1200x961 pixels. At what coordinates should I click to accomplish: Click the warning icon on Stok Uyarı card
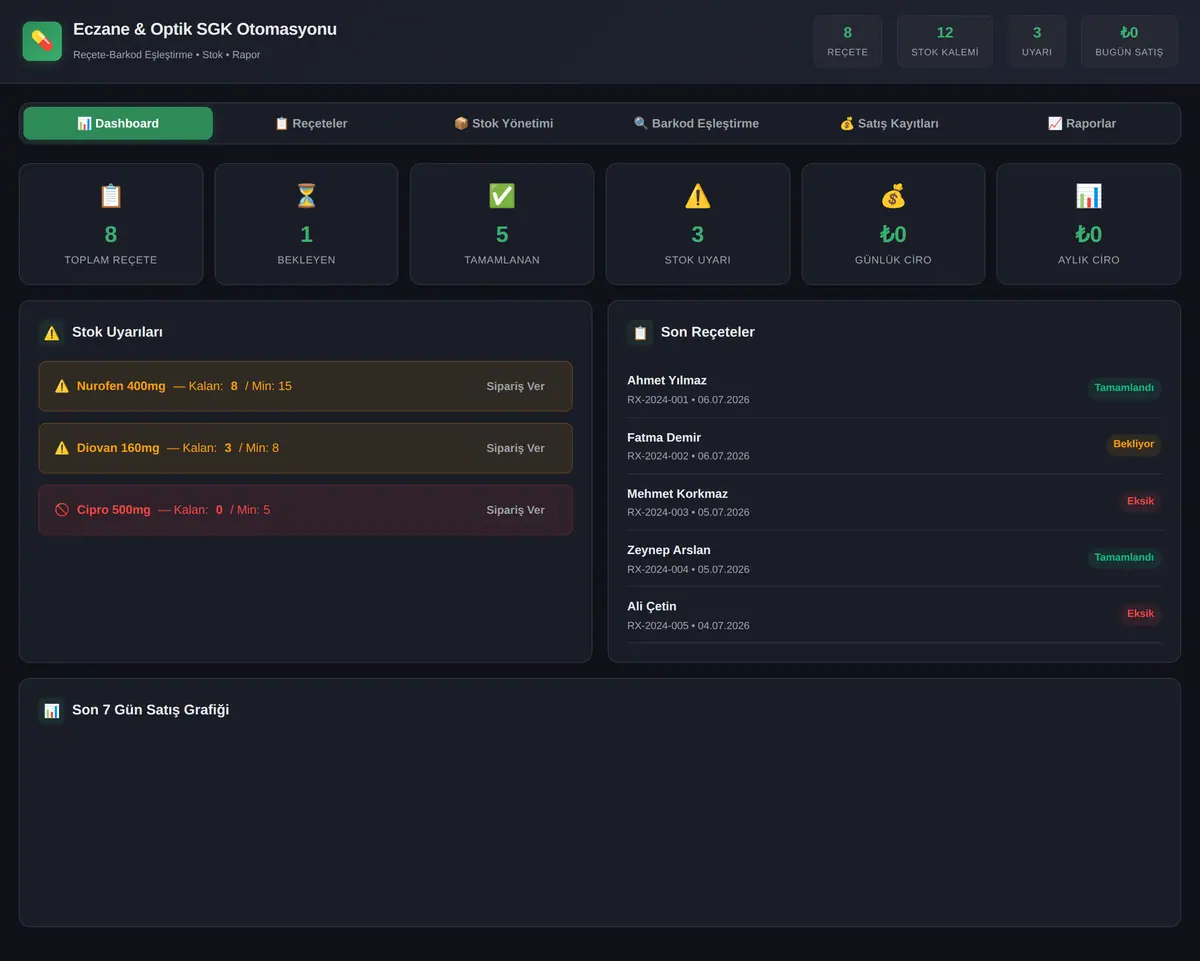click(x=698, y=196)
